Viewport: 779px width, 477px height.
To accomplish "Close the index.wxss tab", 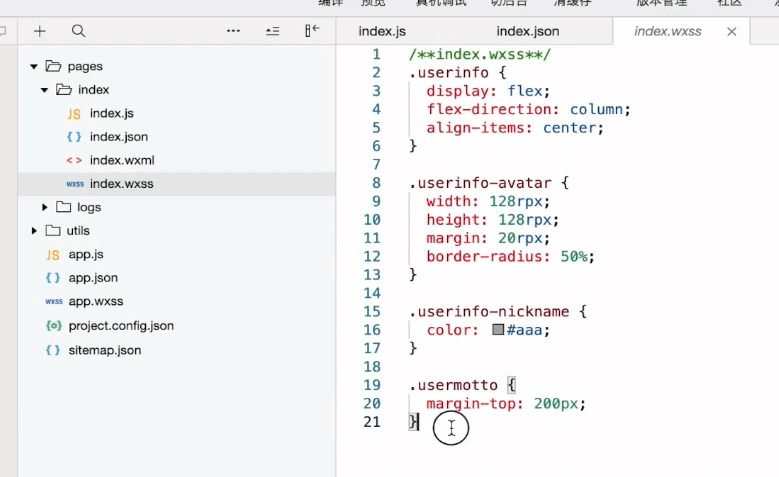I will point(731,32).
